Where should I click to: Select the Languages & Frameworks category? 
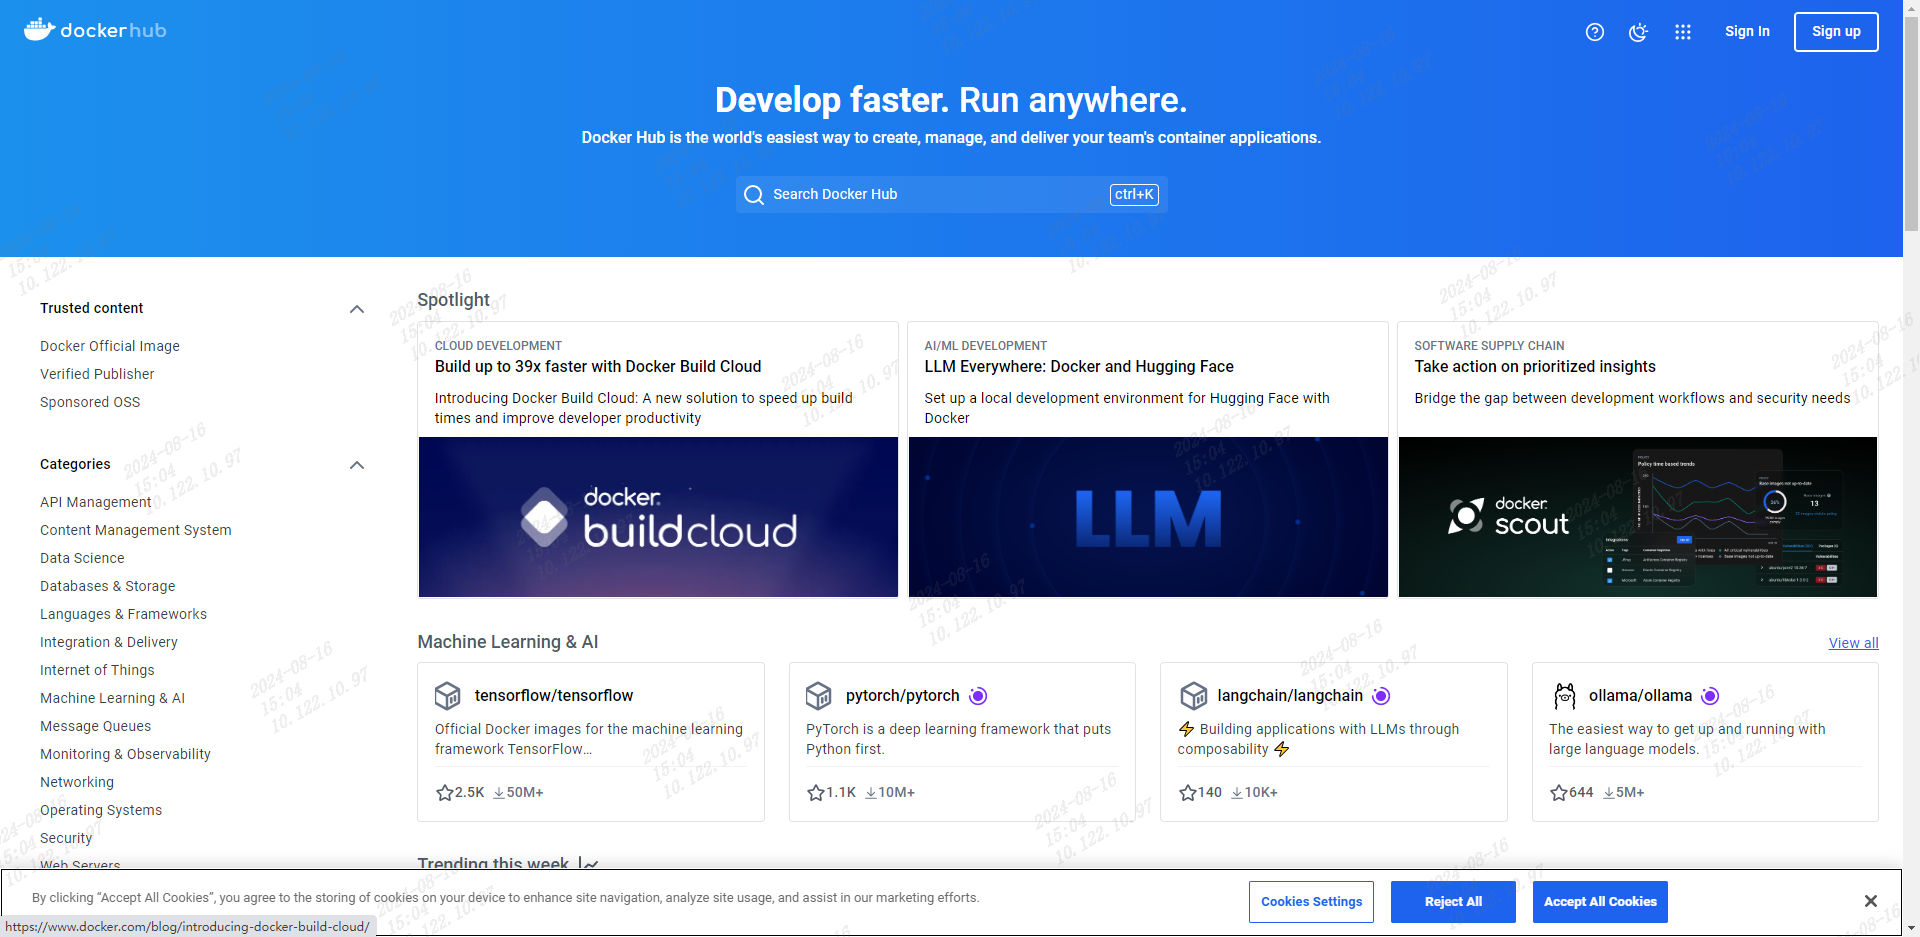click(x=124, y=614)
